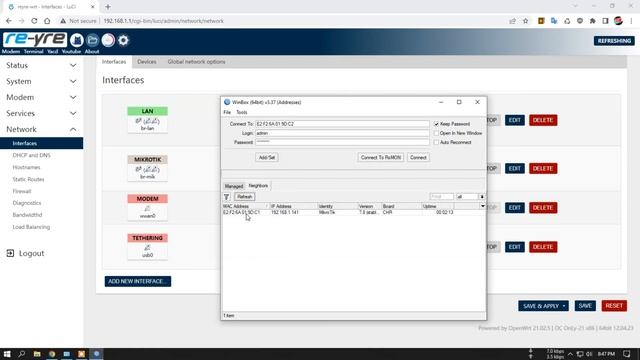Open the Global network options tab
Screen dimensions: 640x360
(196, 62)
